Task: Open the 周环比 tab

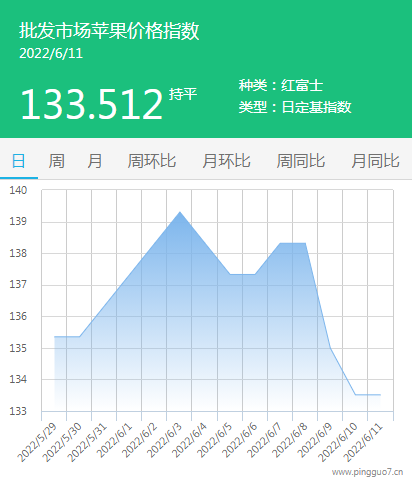Action: [152, 161]
